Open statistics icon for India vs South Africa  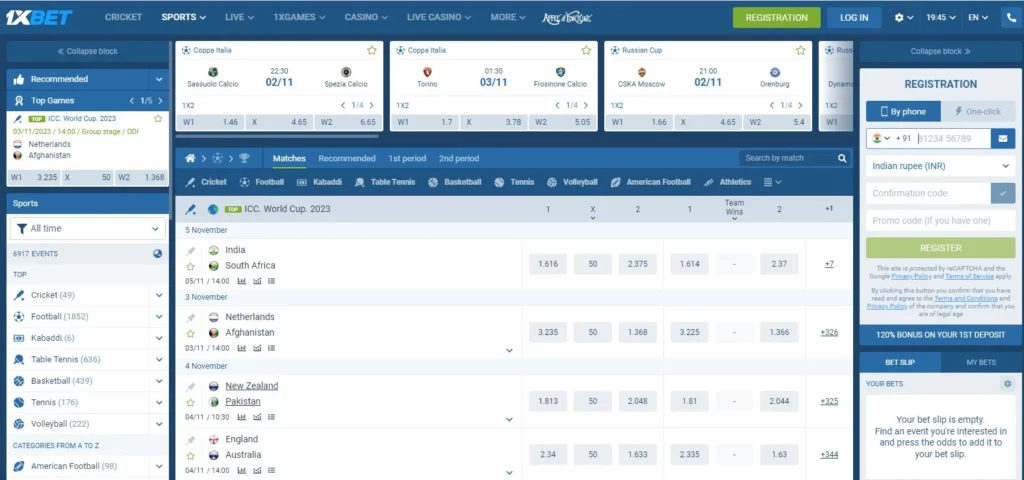coord(242,281)
